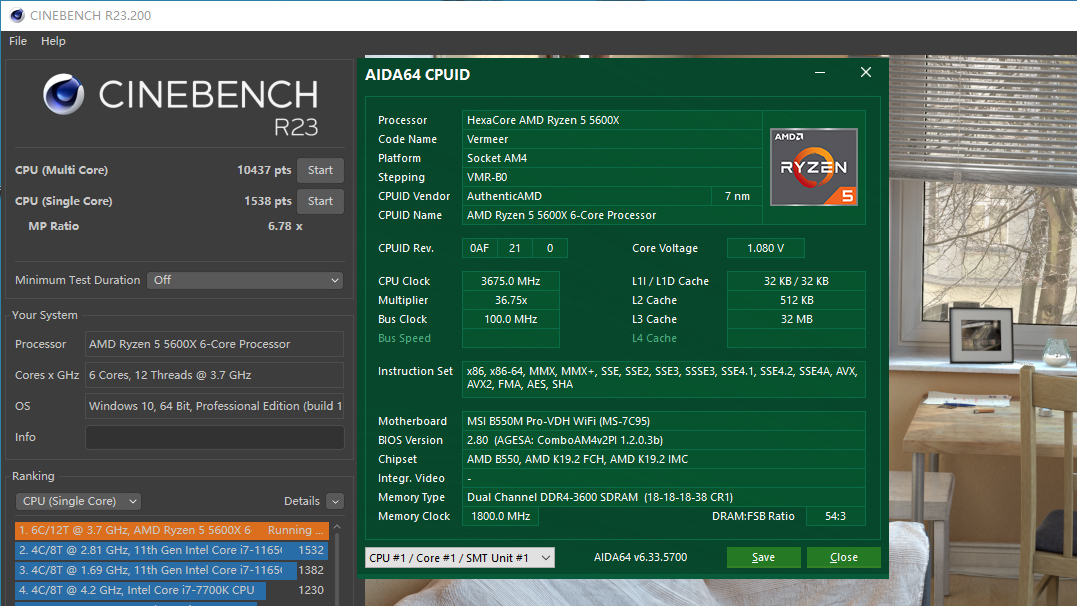Click the AMD Ryzen 5 logo badge

tap(814, 167)
